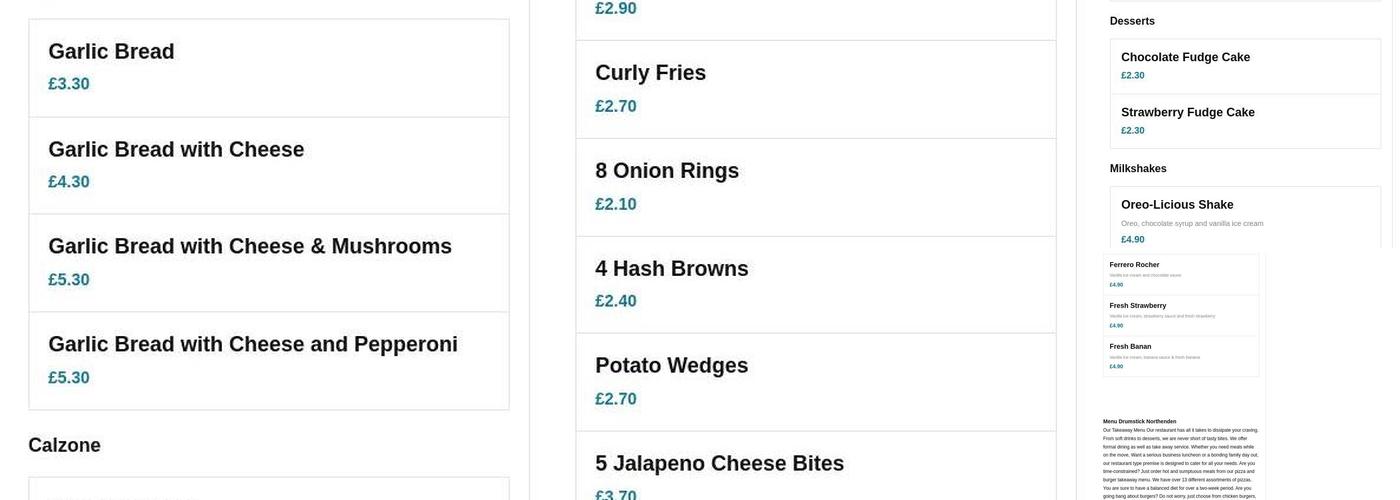The image size is (1400, 500).
Task: Click the Milkshakes category heading
Action: click(1138, 169)
